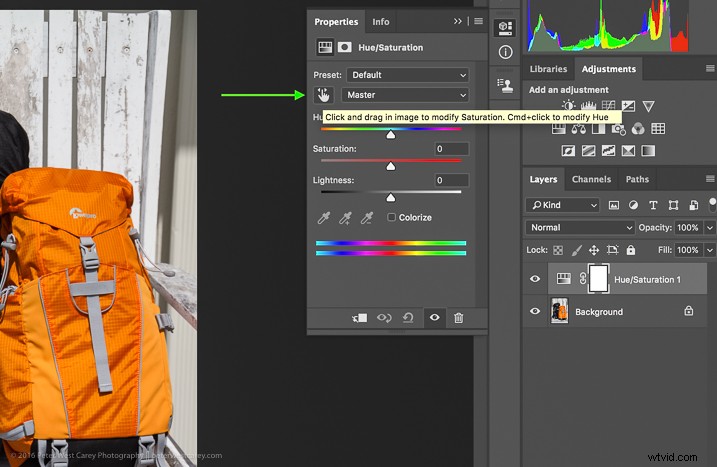Reset adjustment to defaults arrow icon
The width and height of the screenshot is (717, 467).
408,317
